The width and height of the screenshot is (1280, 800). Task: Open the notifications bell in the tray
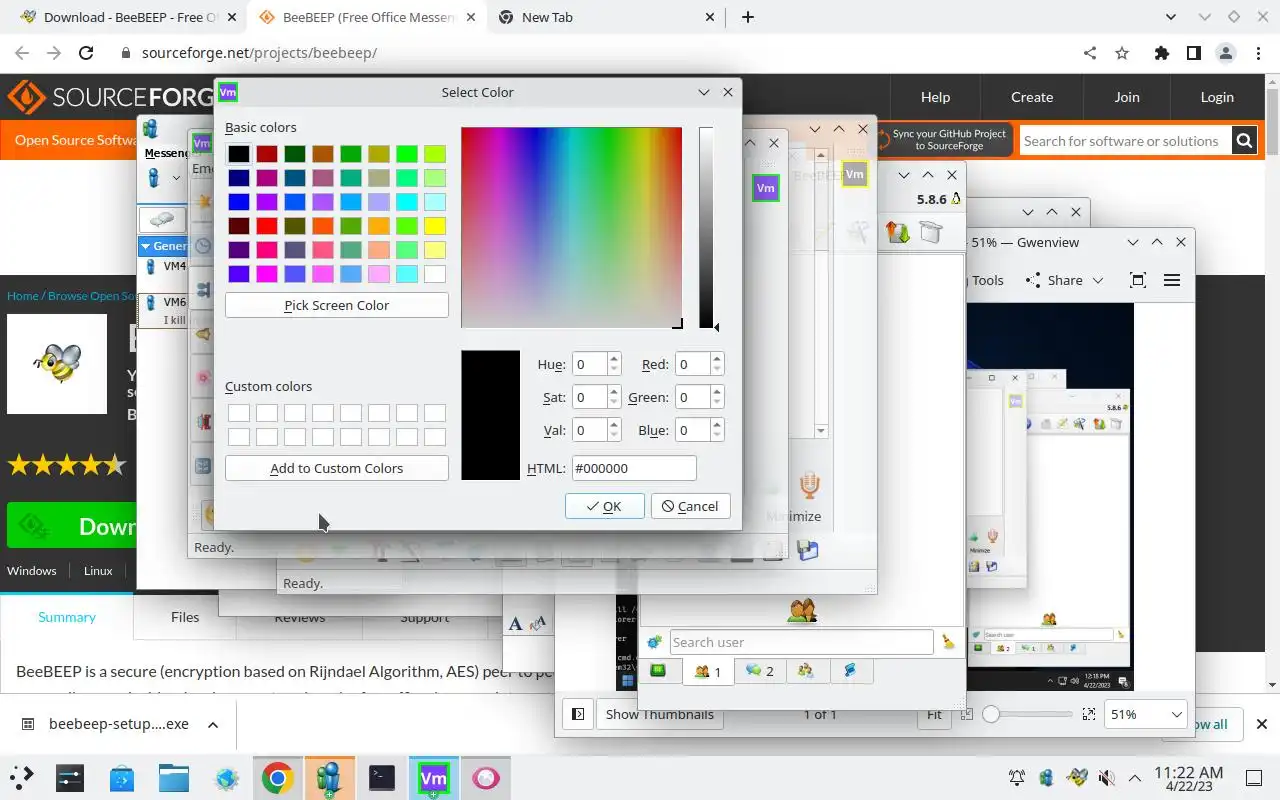click(1017, 777)
